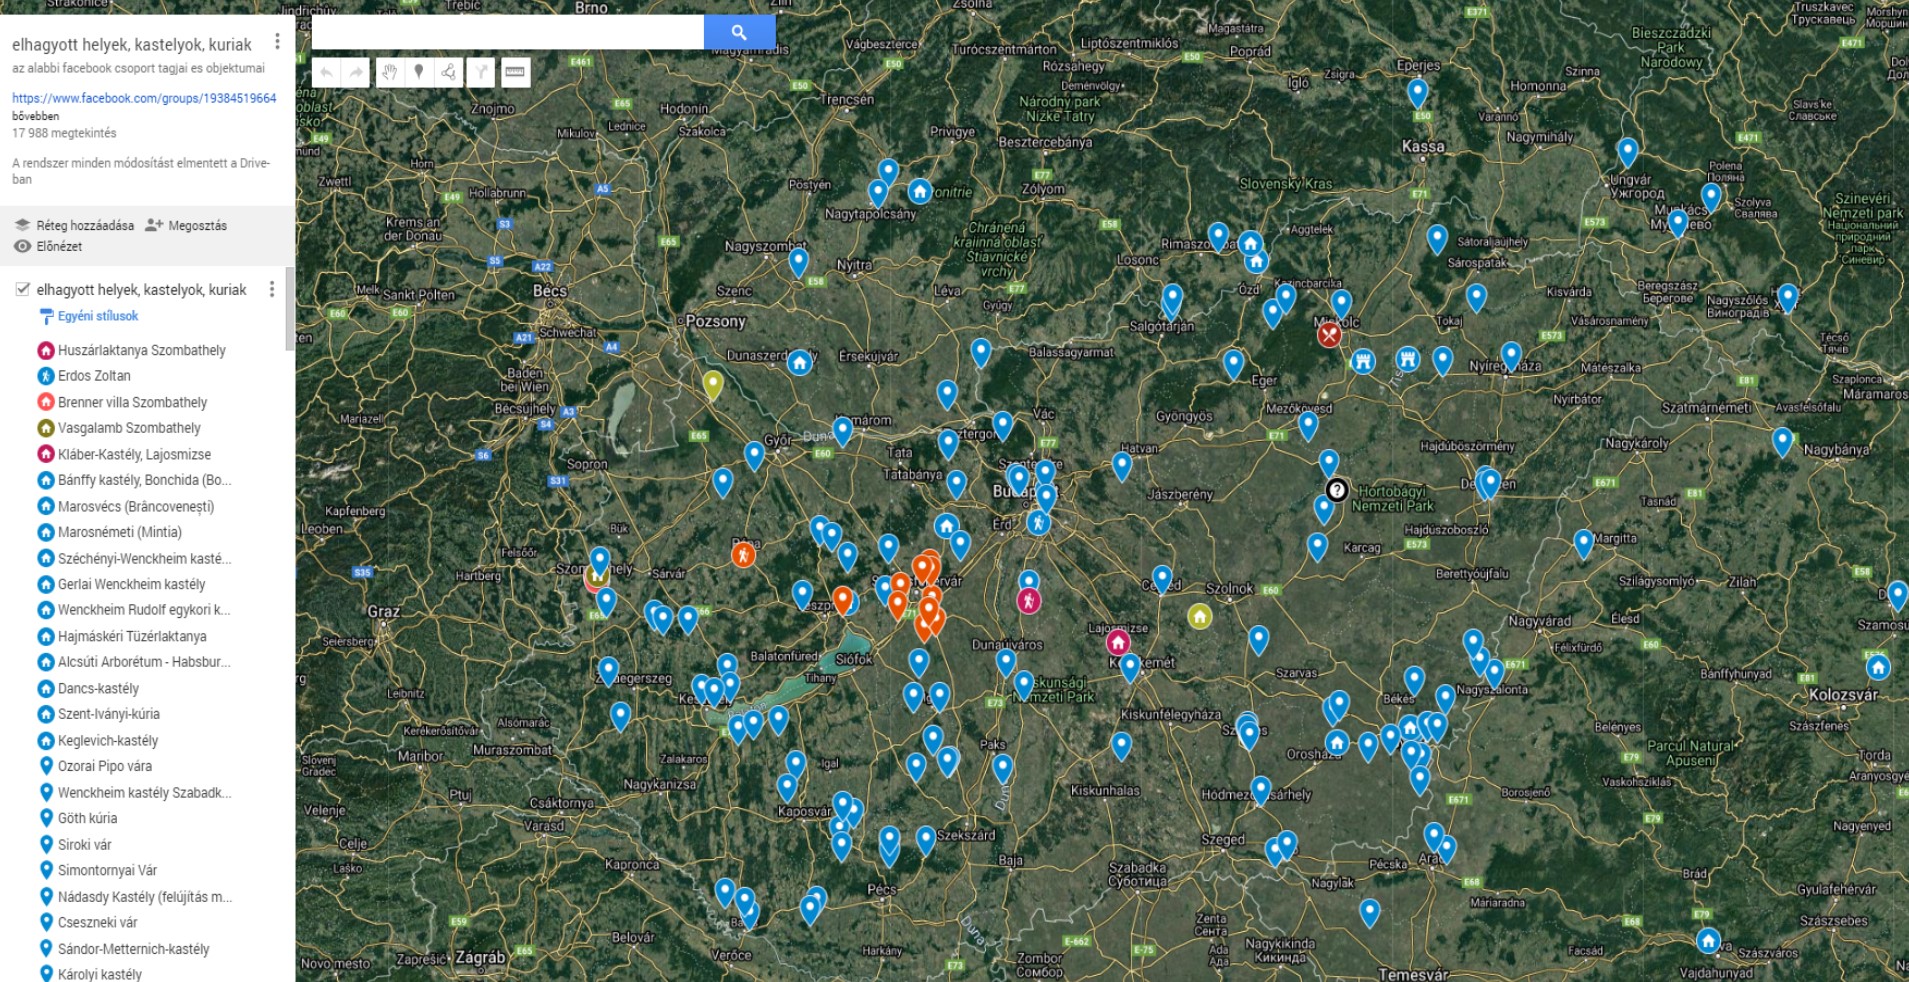1909x982 pixels.
Task: Open Egyéni stílusok style options
Action: (97, 316)
